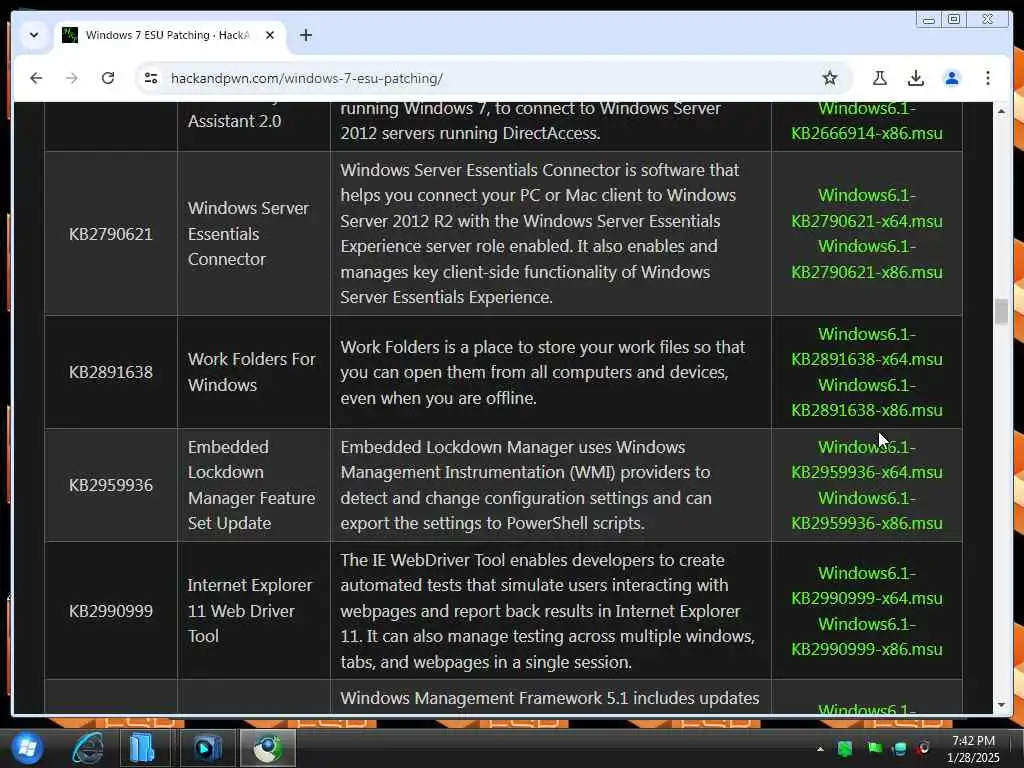Open the profile avatar icon

pyautogui.click(x=952, y=78)
